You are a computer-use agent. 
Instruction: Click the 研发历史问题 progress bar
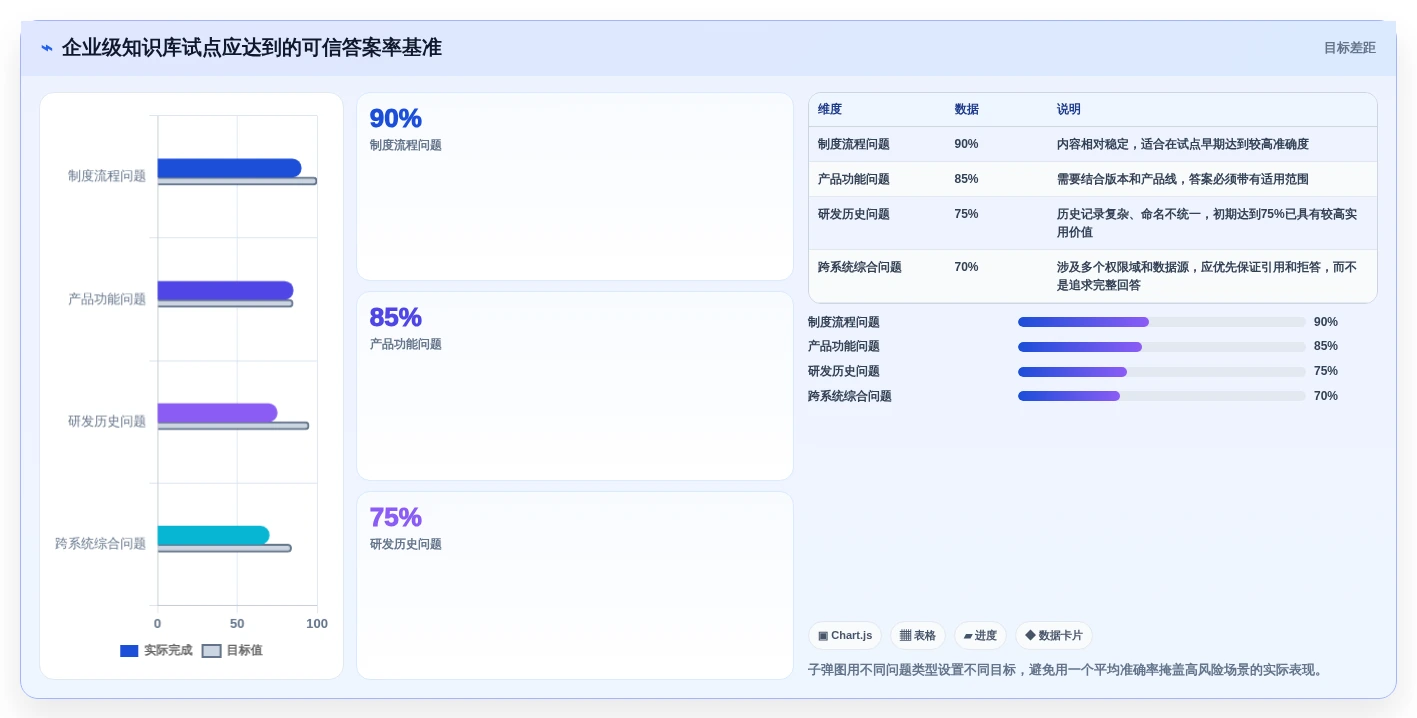pos(1162,372)
